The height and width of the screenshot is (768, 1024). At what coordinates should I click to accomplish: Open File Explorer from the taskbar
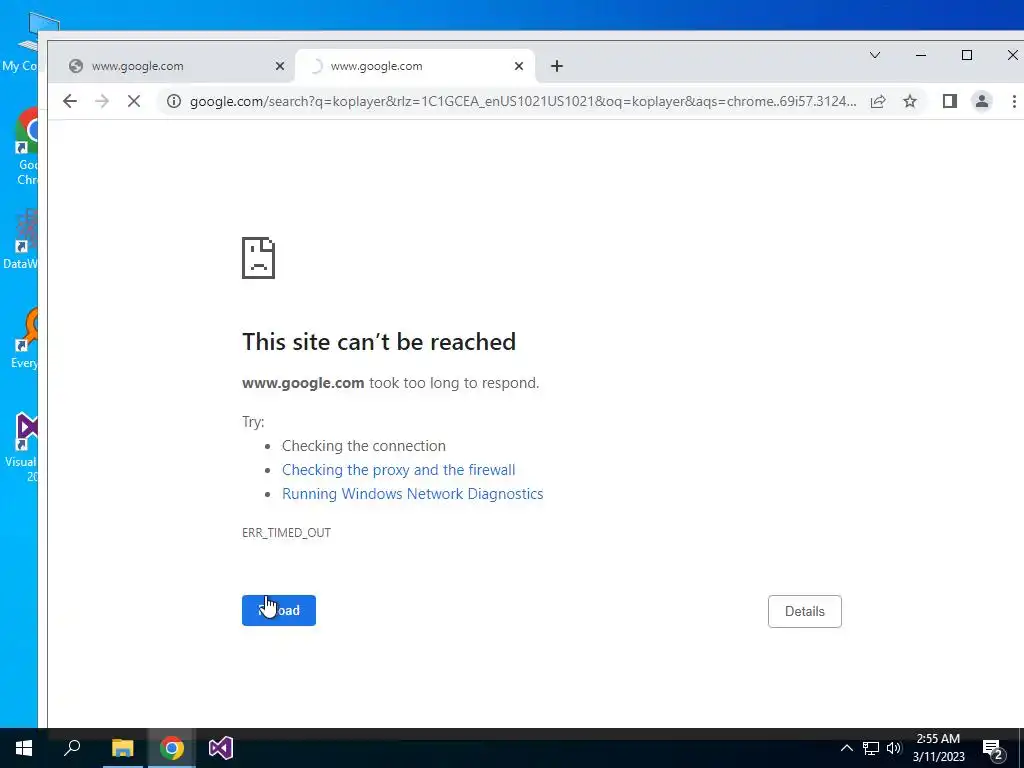pyautogui.click(x=122, y=748)
